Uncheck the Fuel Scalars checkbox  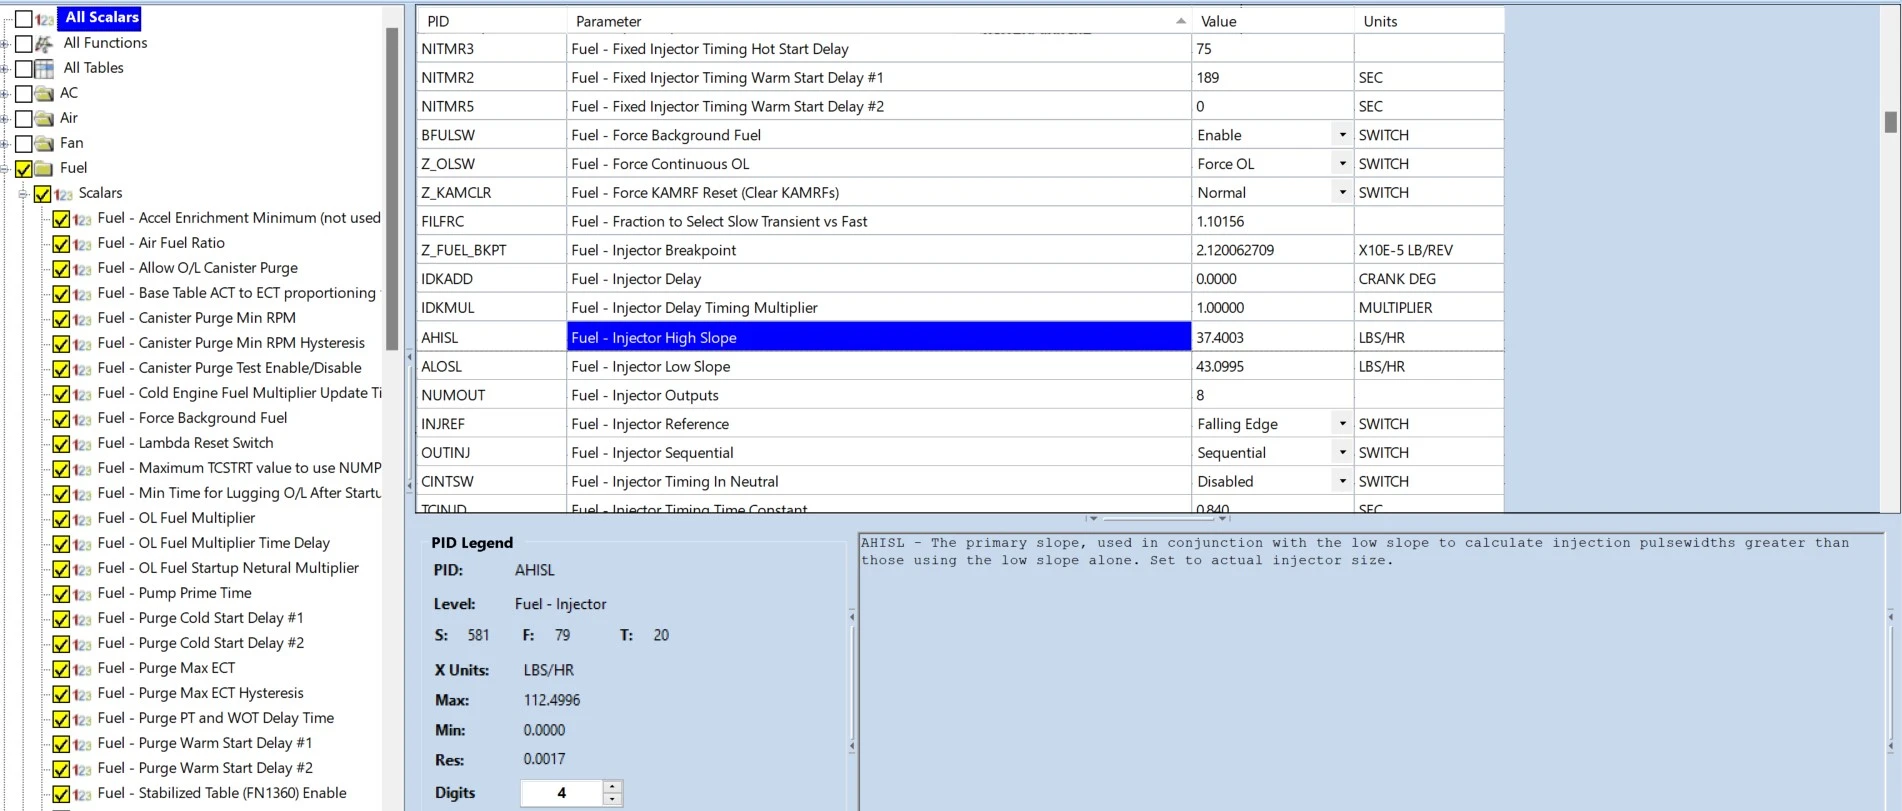(x=42, y=194)
